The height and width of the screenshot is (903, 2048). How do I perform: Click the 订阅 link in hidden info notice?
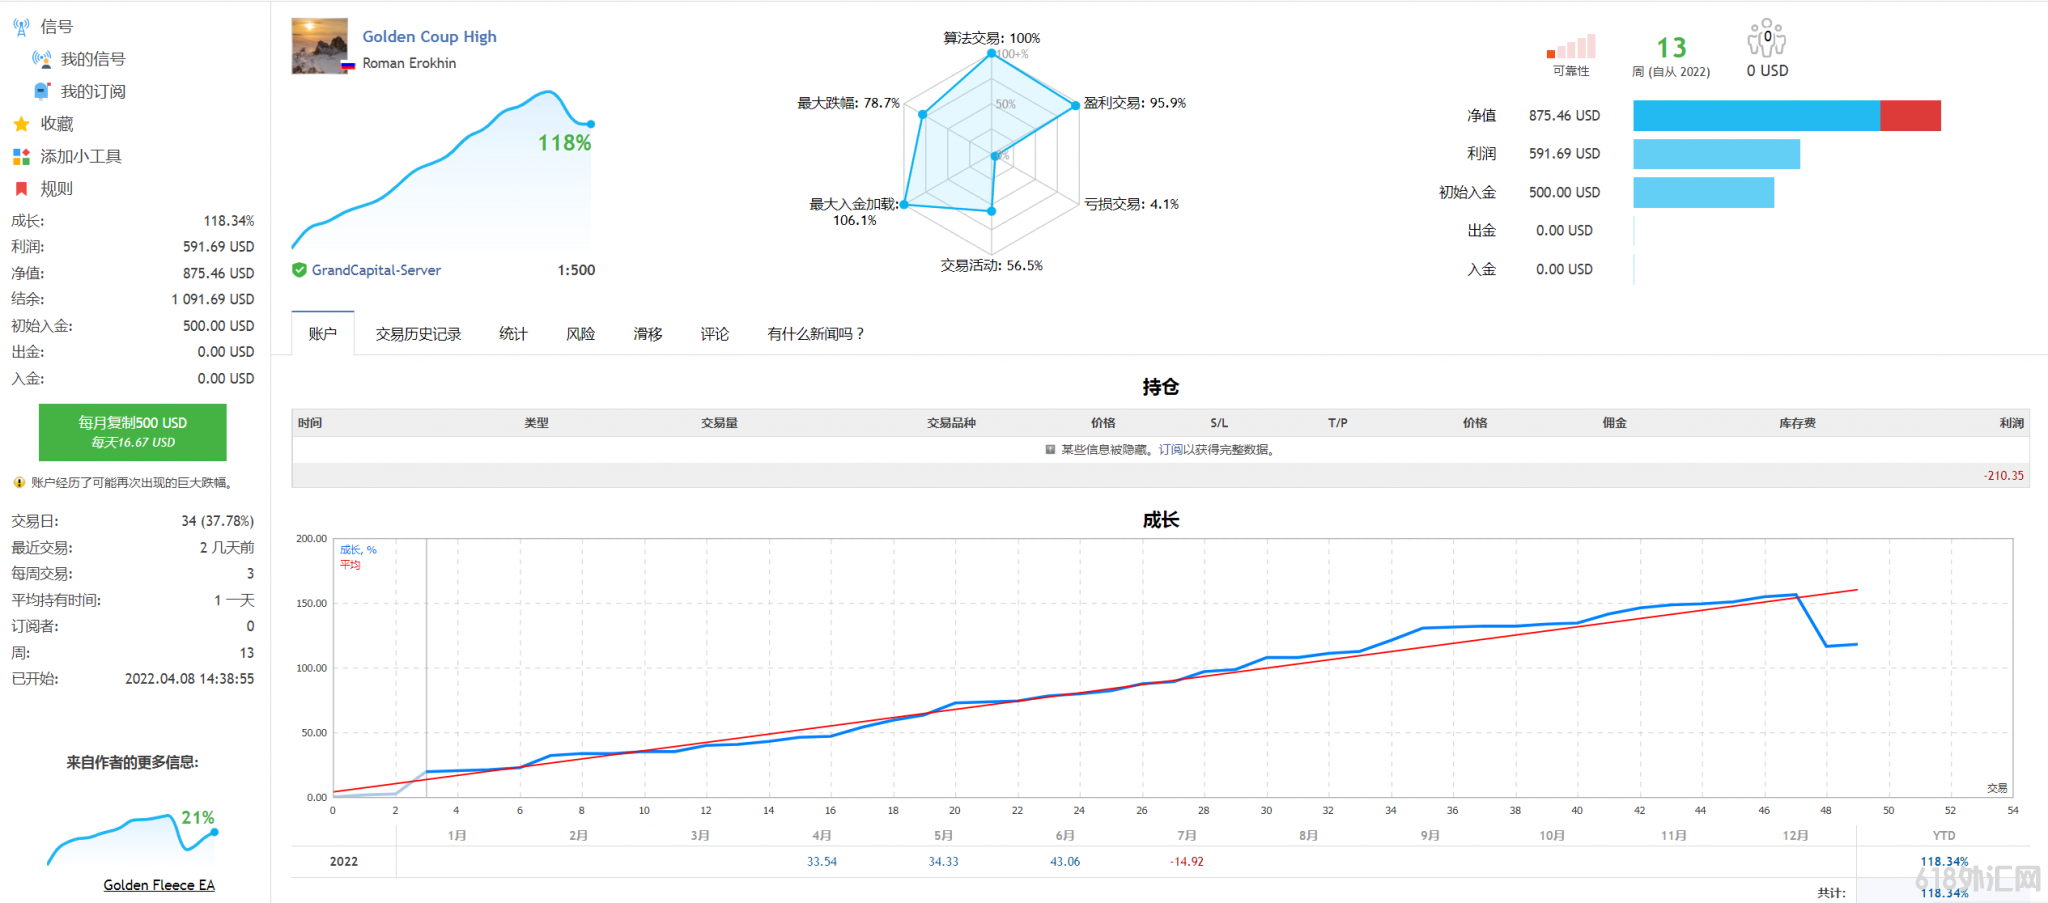tap(1171, 450)
